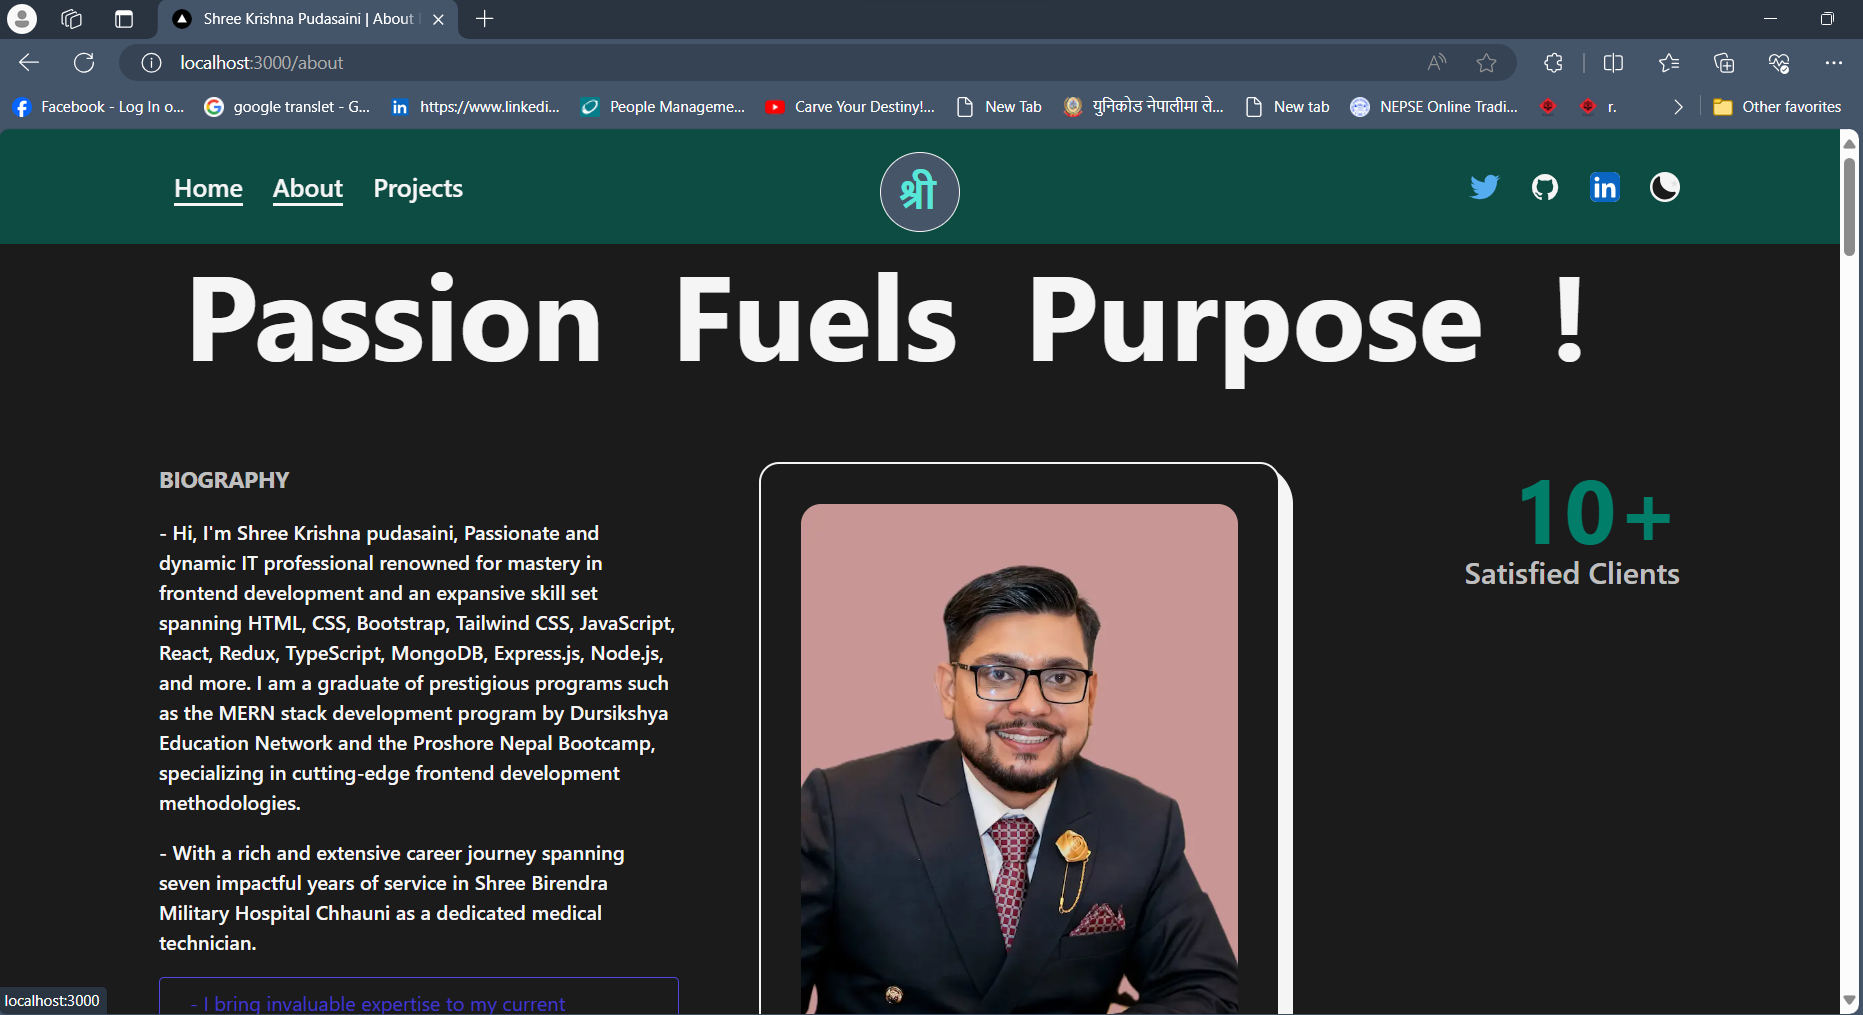Open the युनिकोड नेपालीमा bookmark

coord(1144,107)
